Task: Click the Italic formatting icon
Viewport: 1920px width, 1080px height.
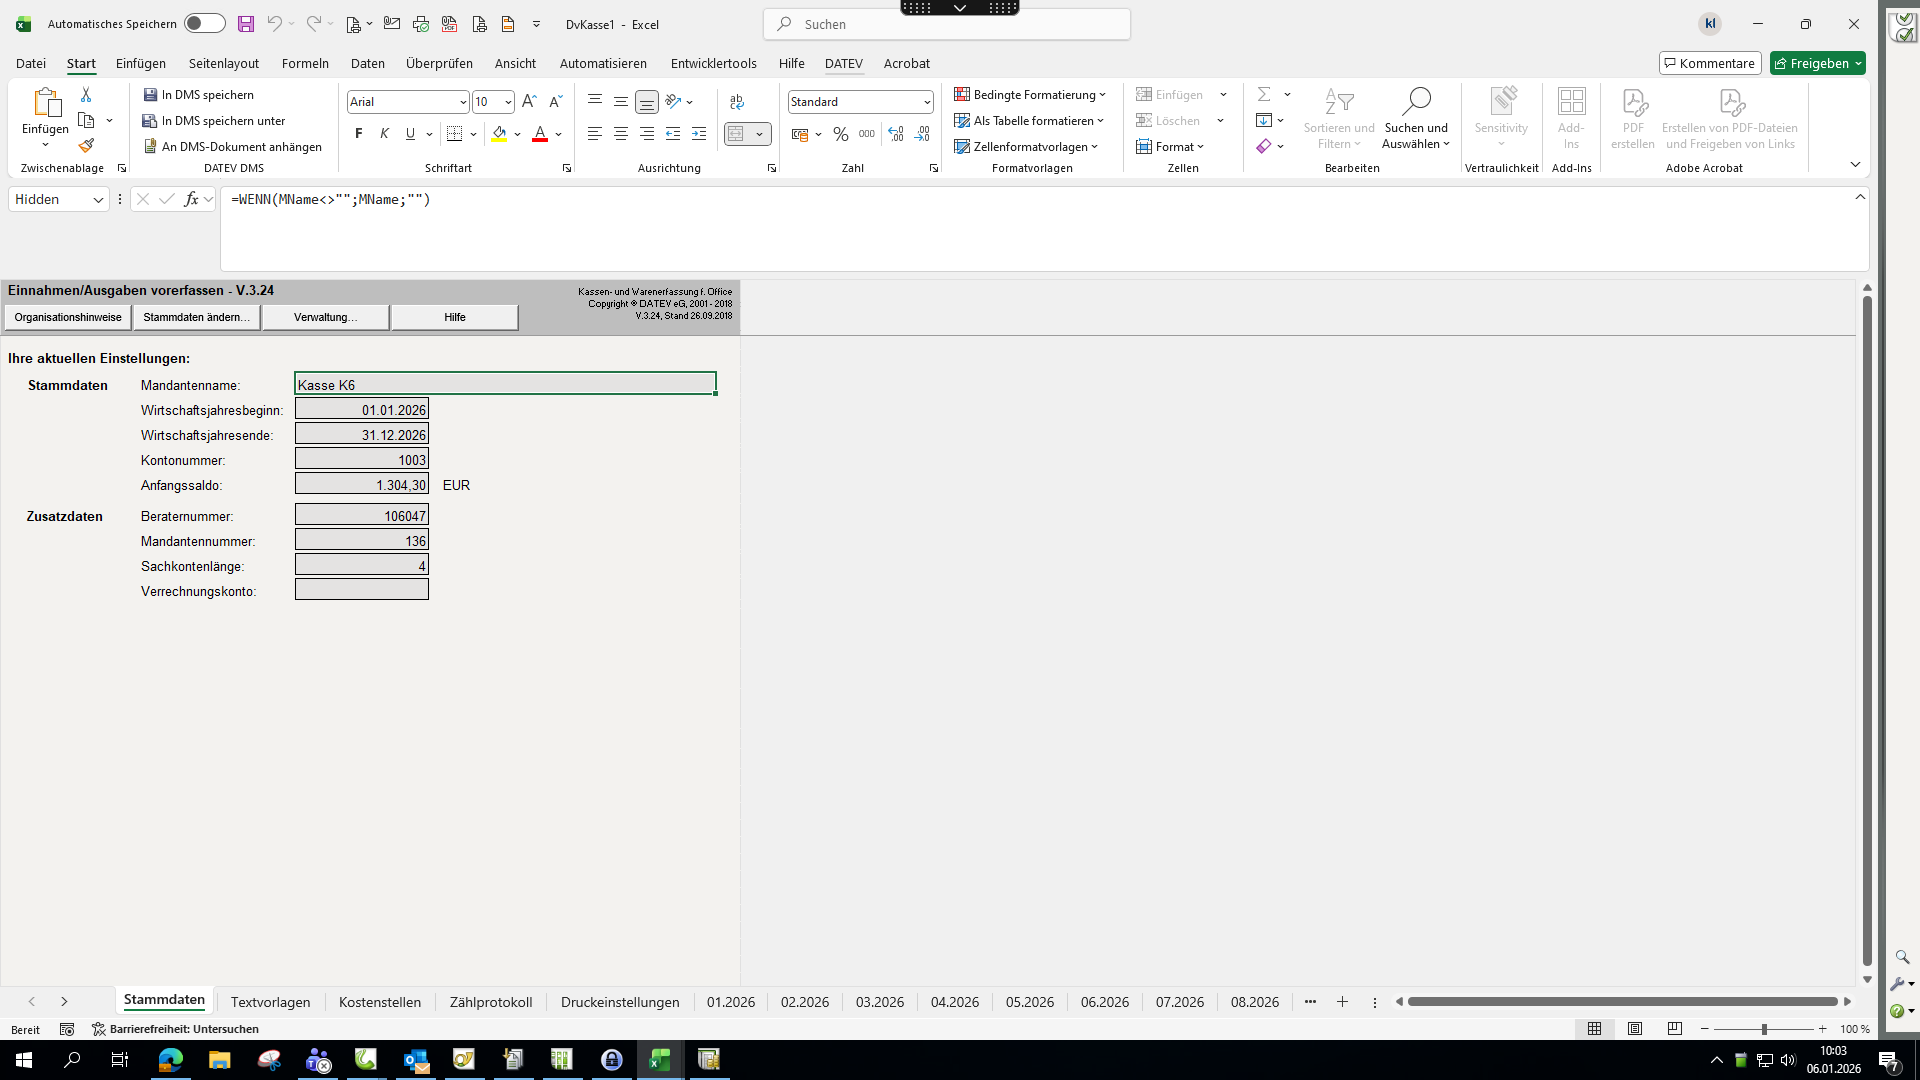Action: (384, 134)
